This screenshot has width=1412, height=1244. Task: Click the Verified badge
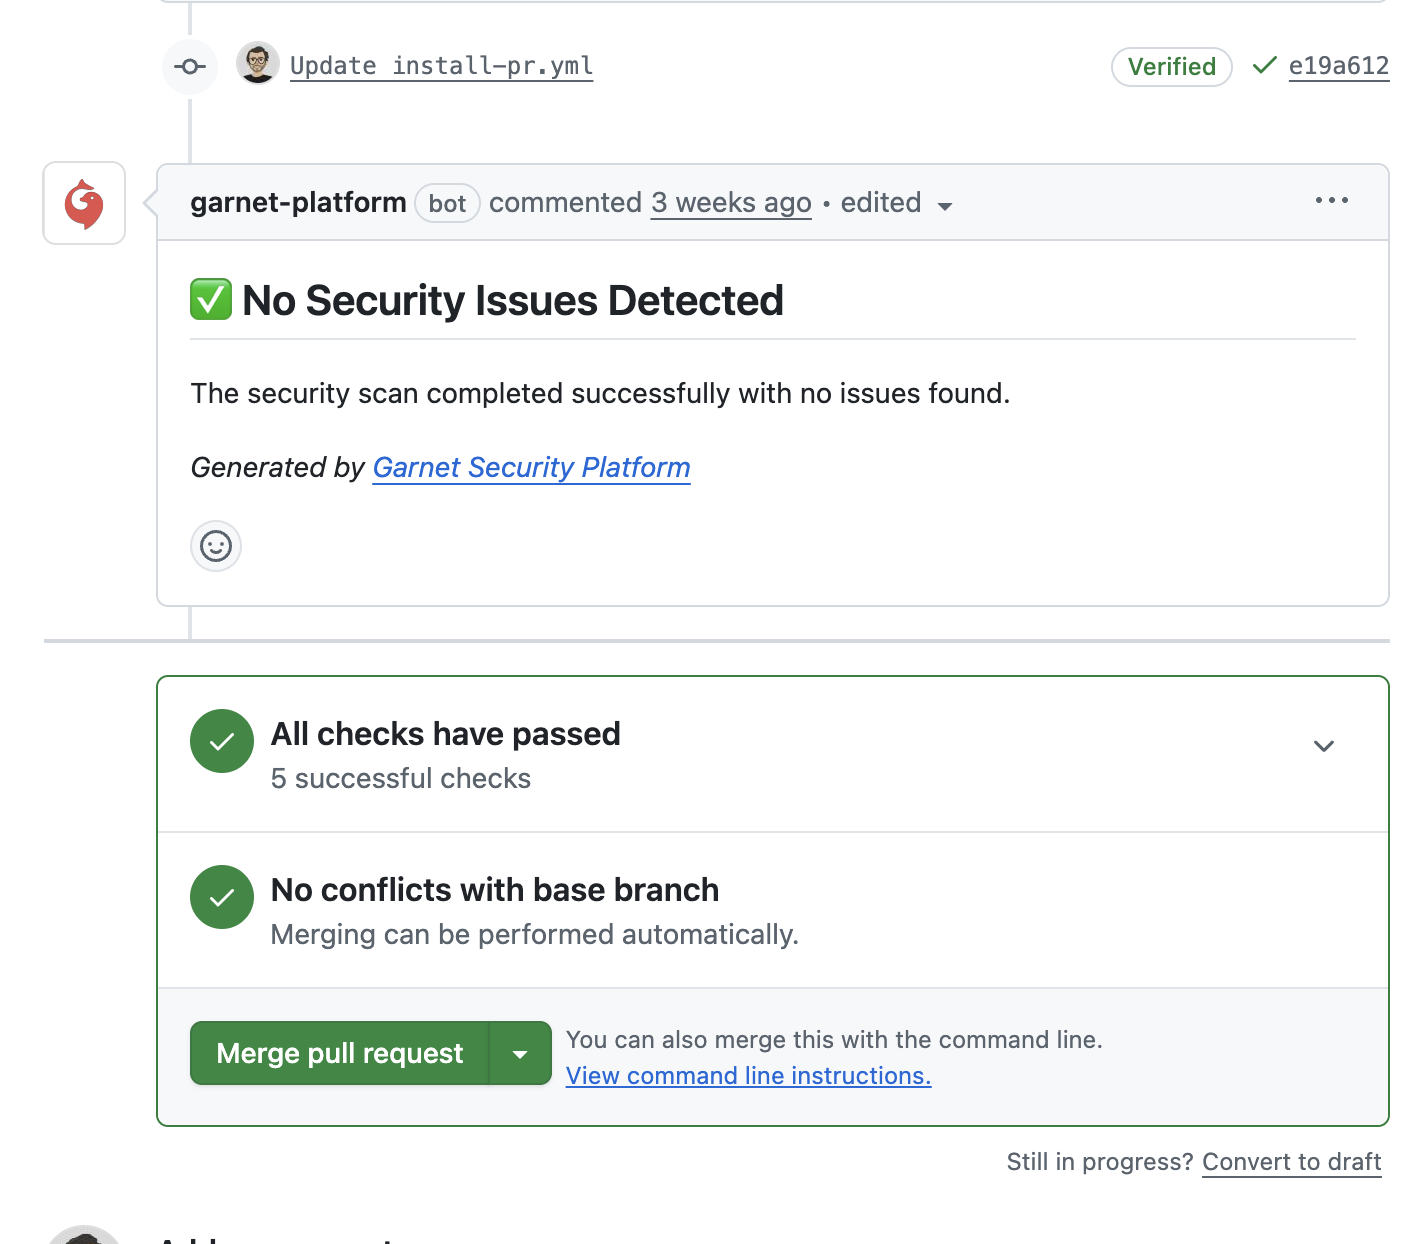pos(1171,66)
